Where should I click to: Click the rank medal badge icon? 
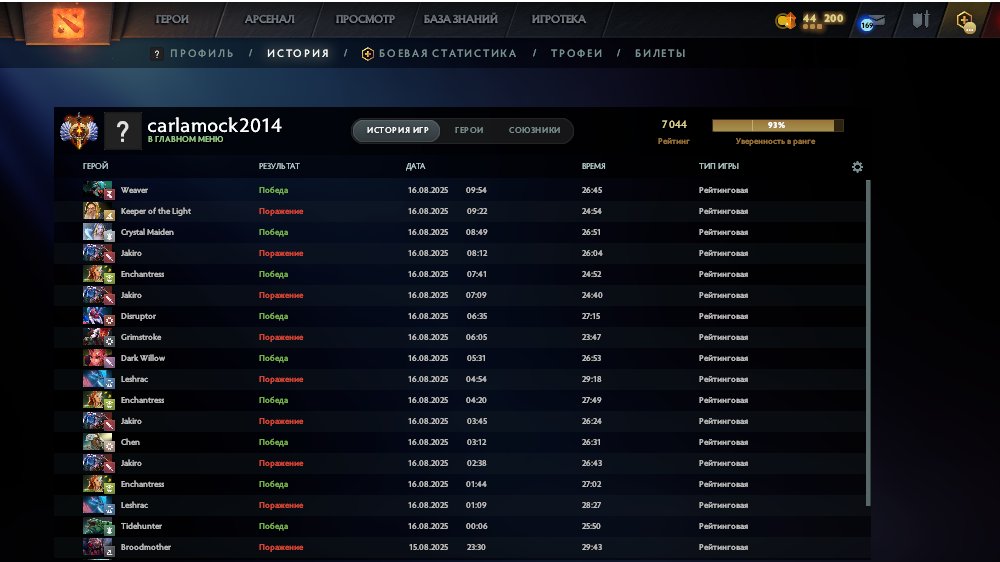click(78, 131)
